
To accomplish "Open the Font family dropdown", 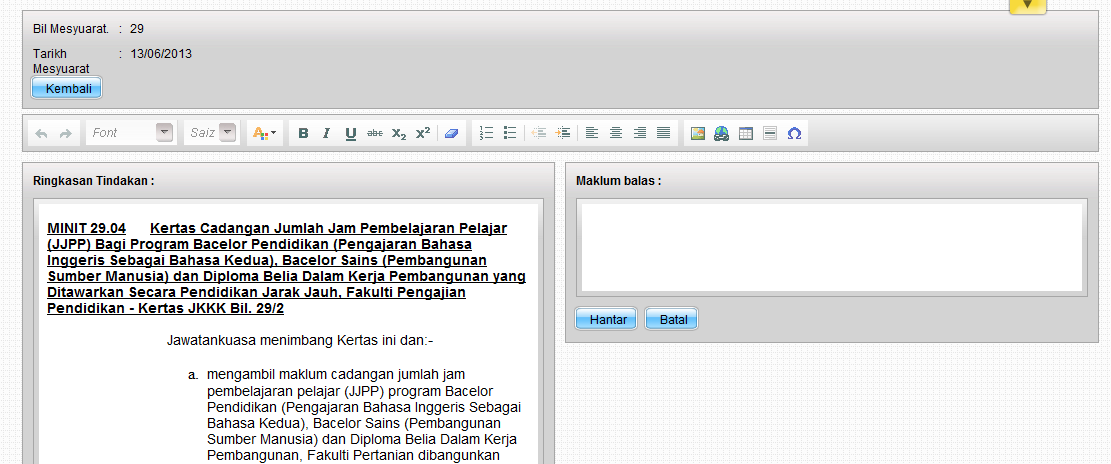I will click(130, 132).
